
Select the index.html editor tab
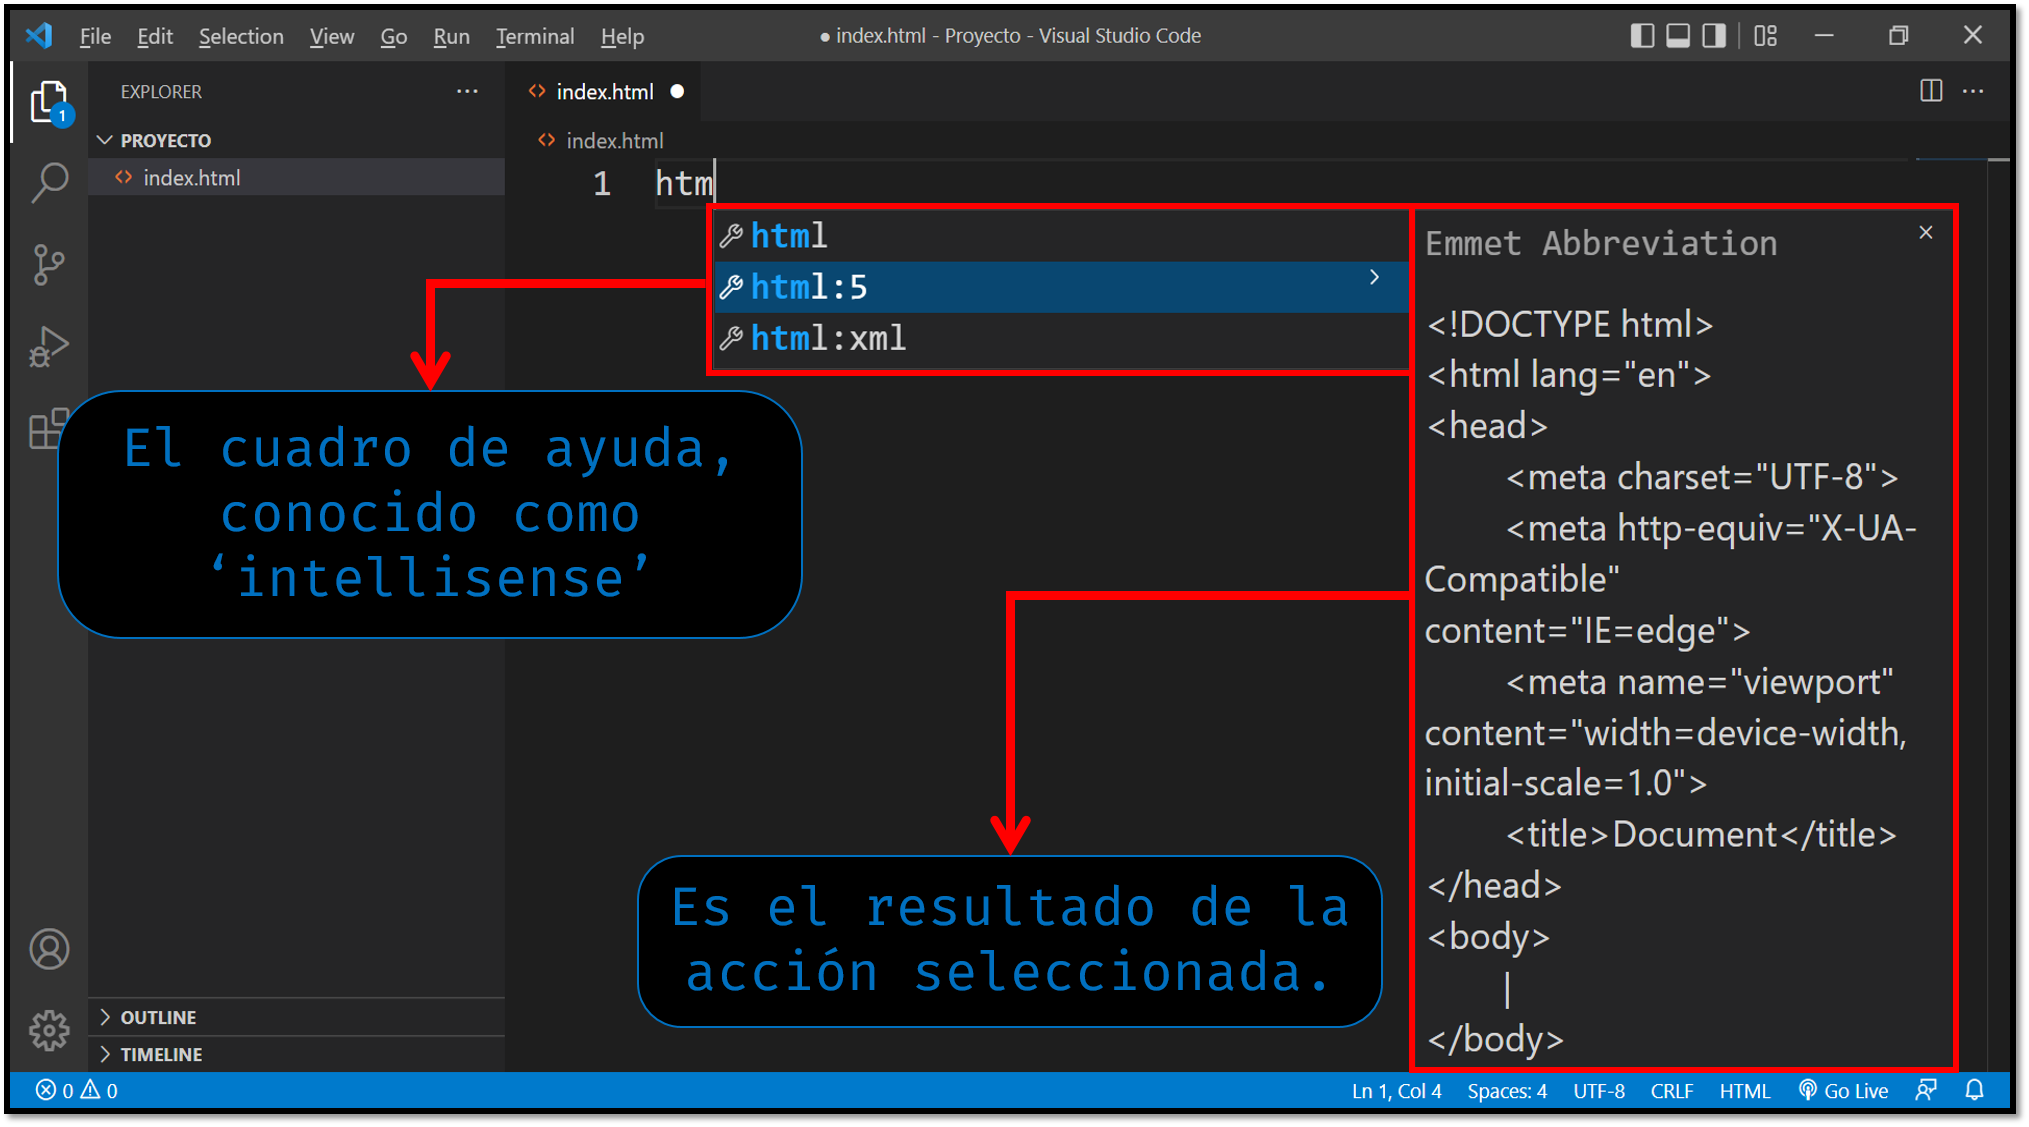point(603,91)
